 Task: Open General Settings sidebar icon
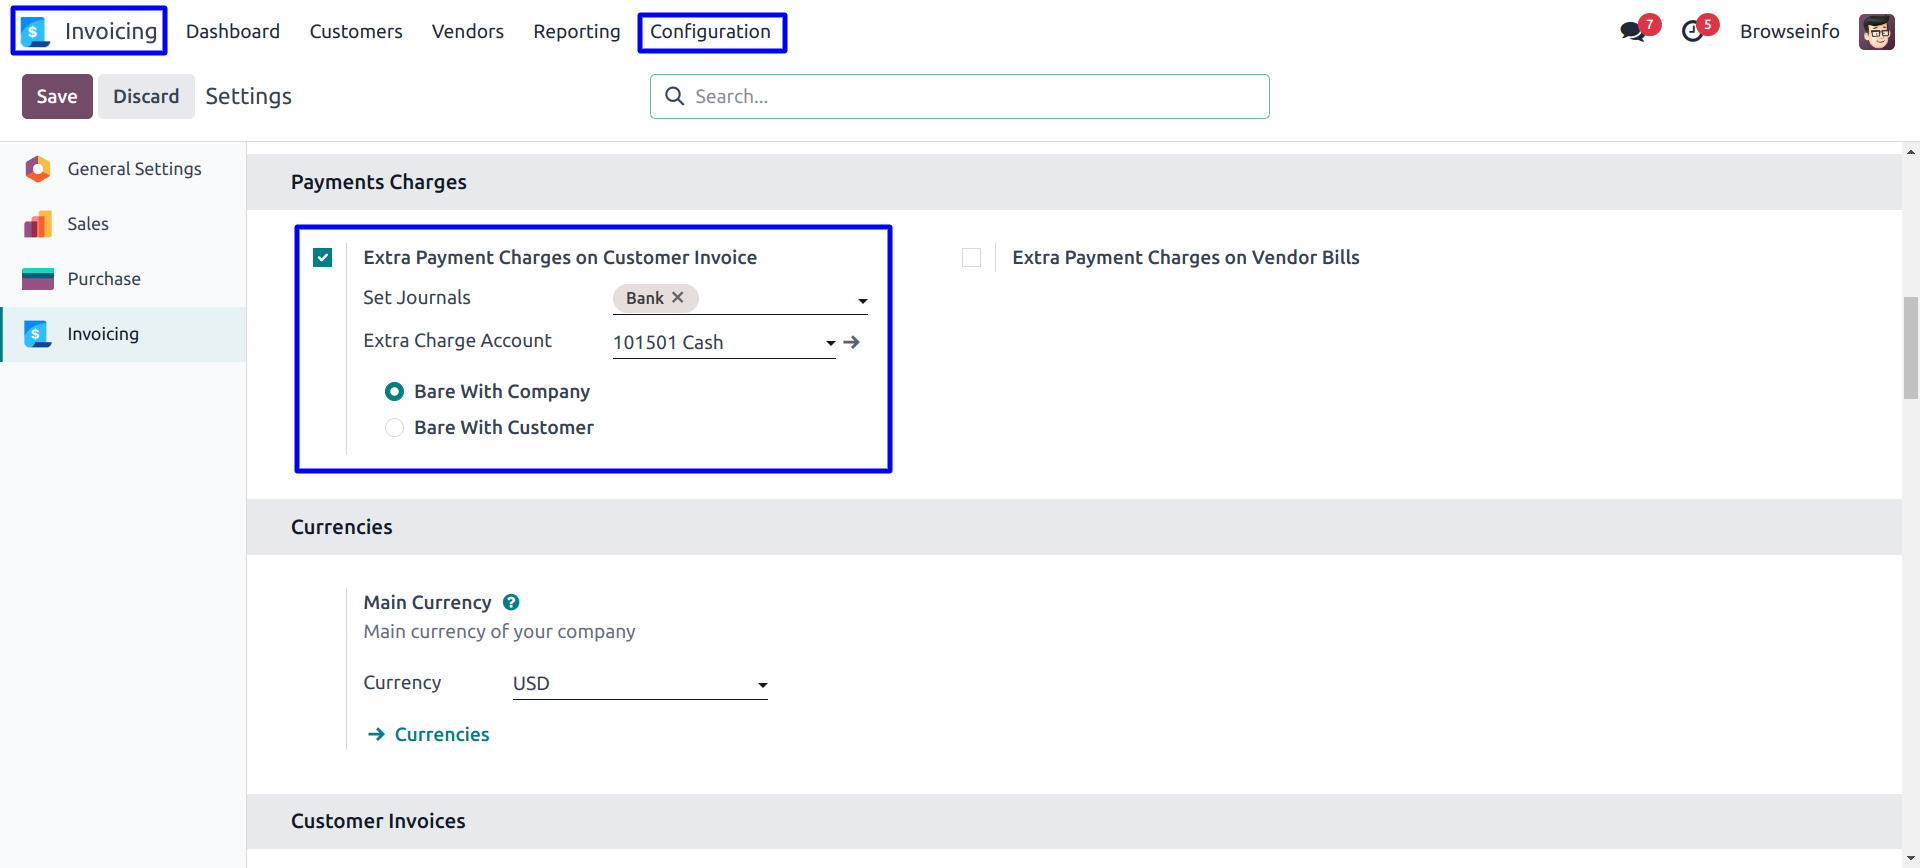[38, 169]
